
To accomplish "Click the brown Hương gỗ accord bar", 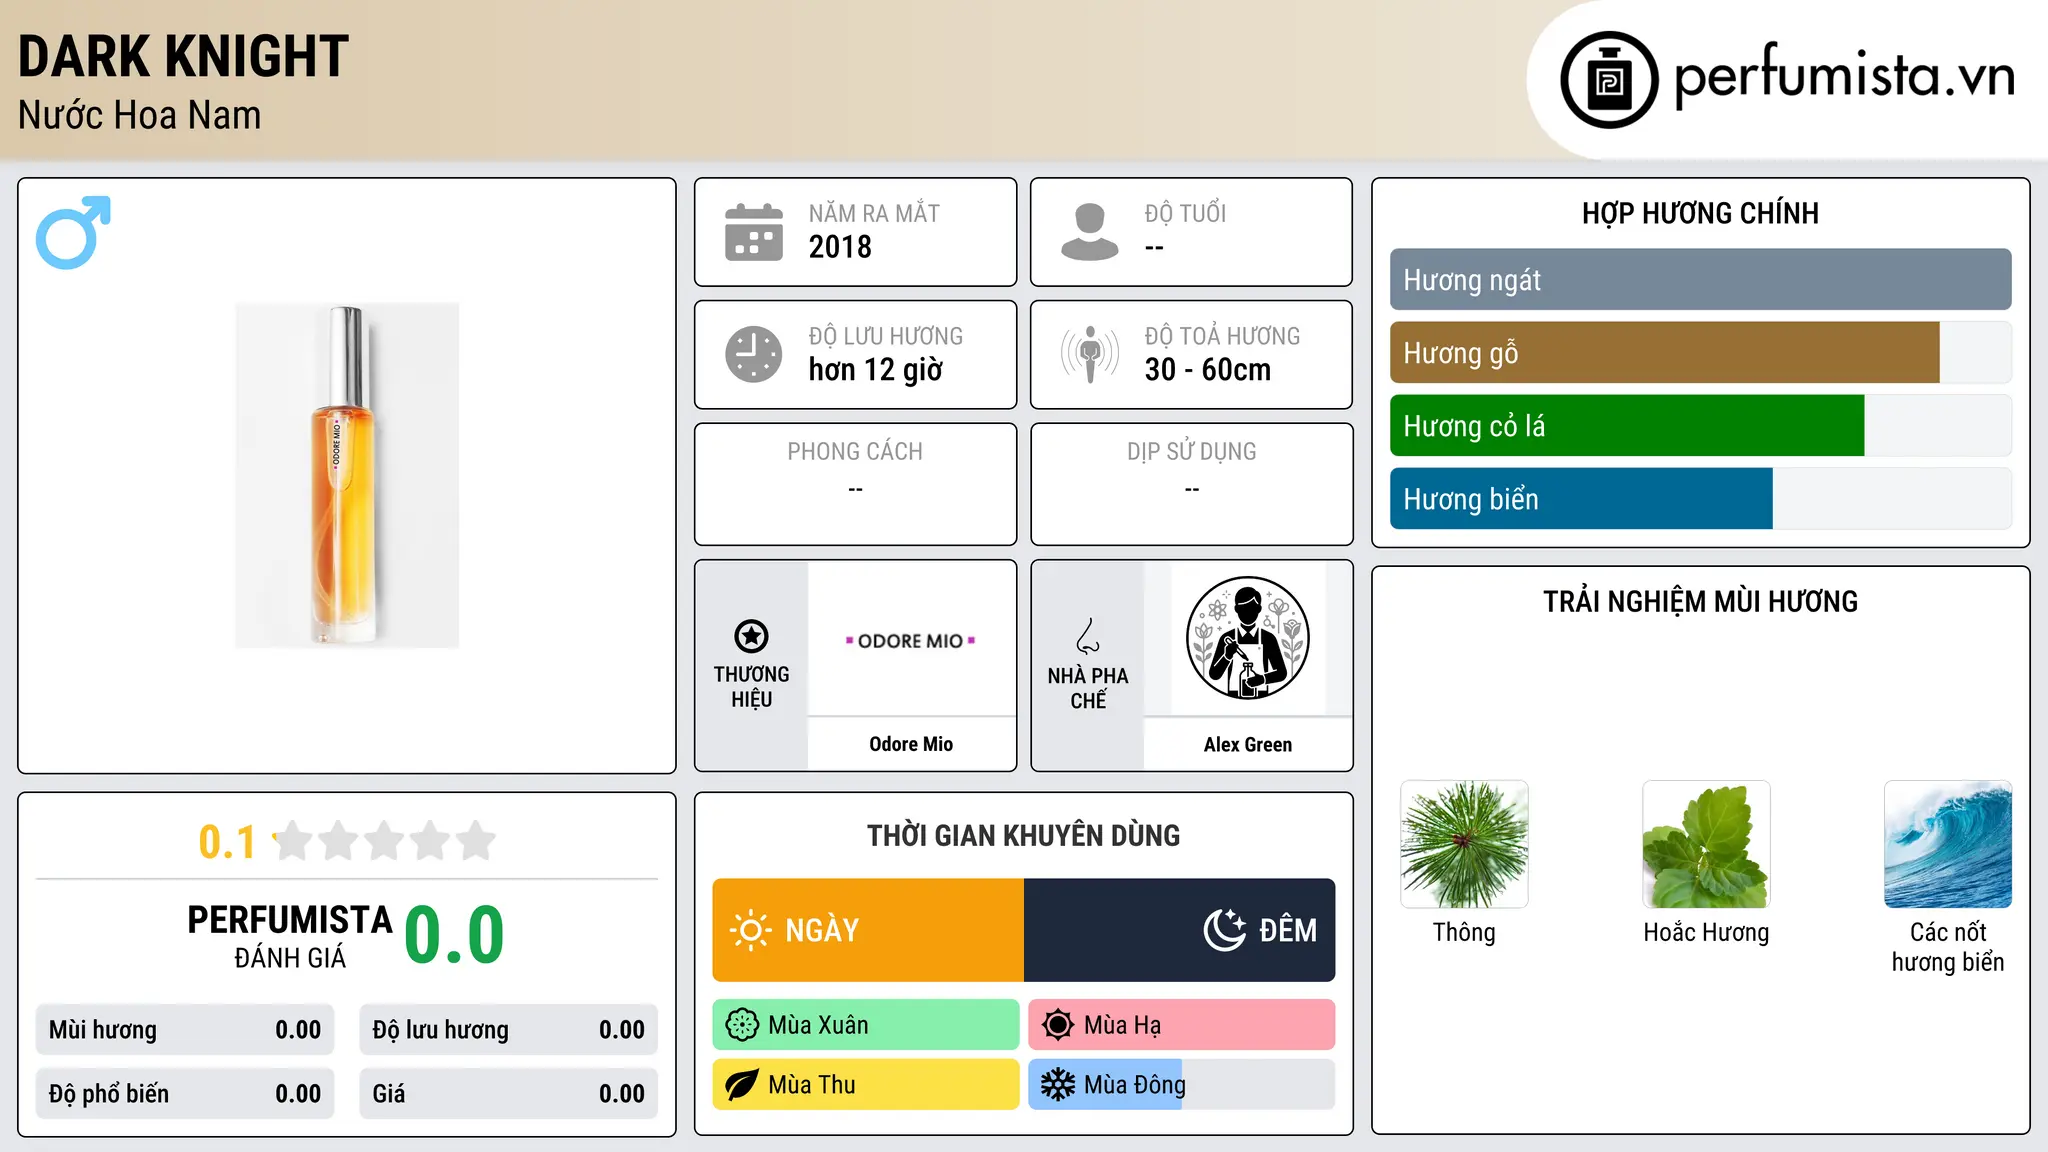I will 1664,352.
